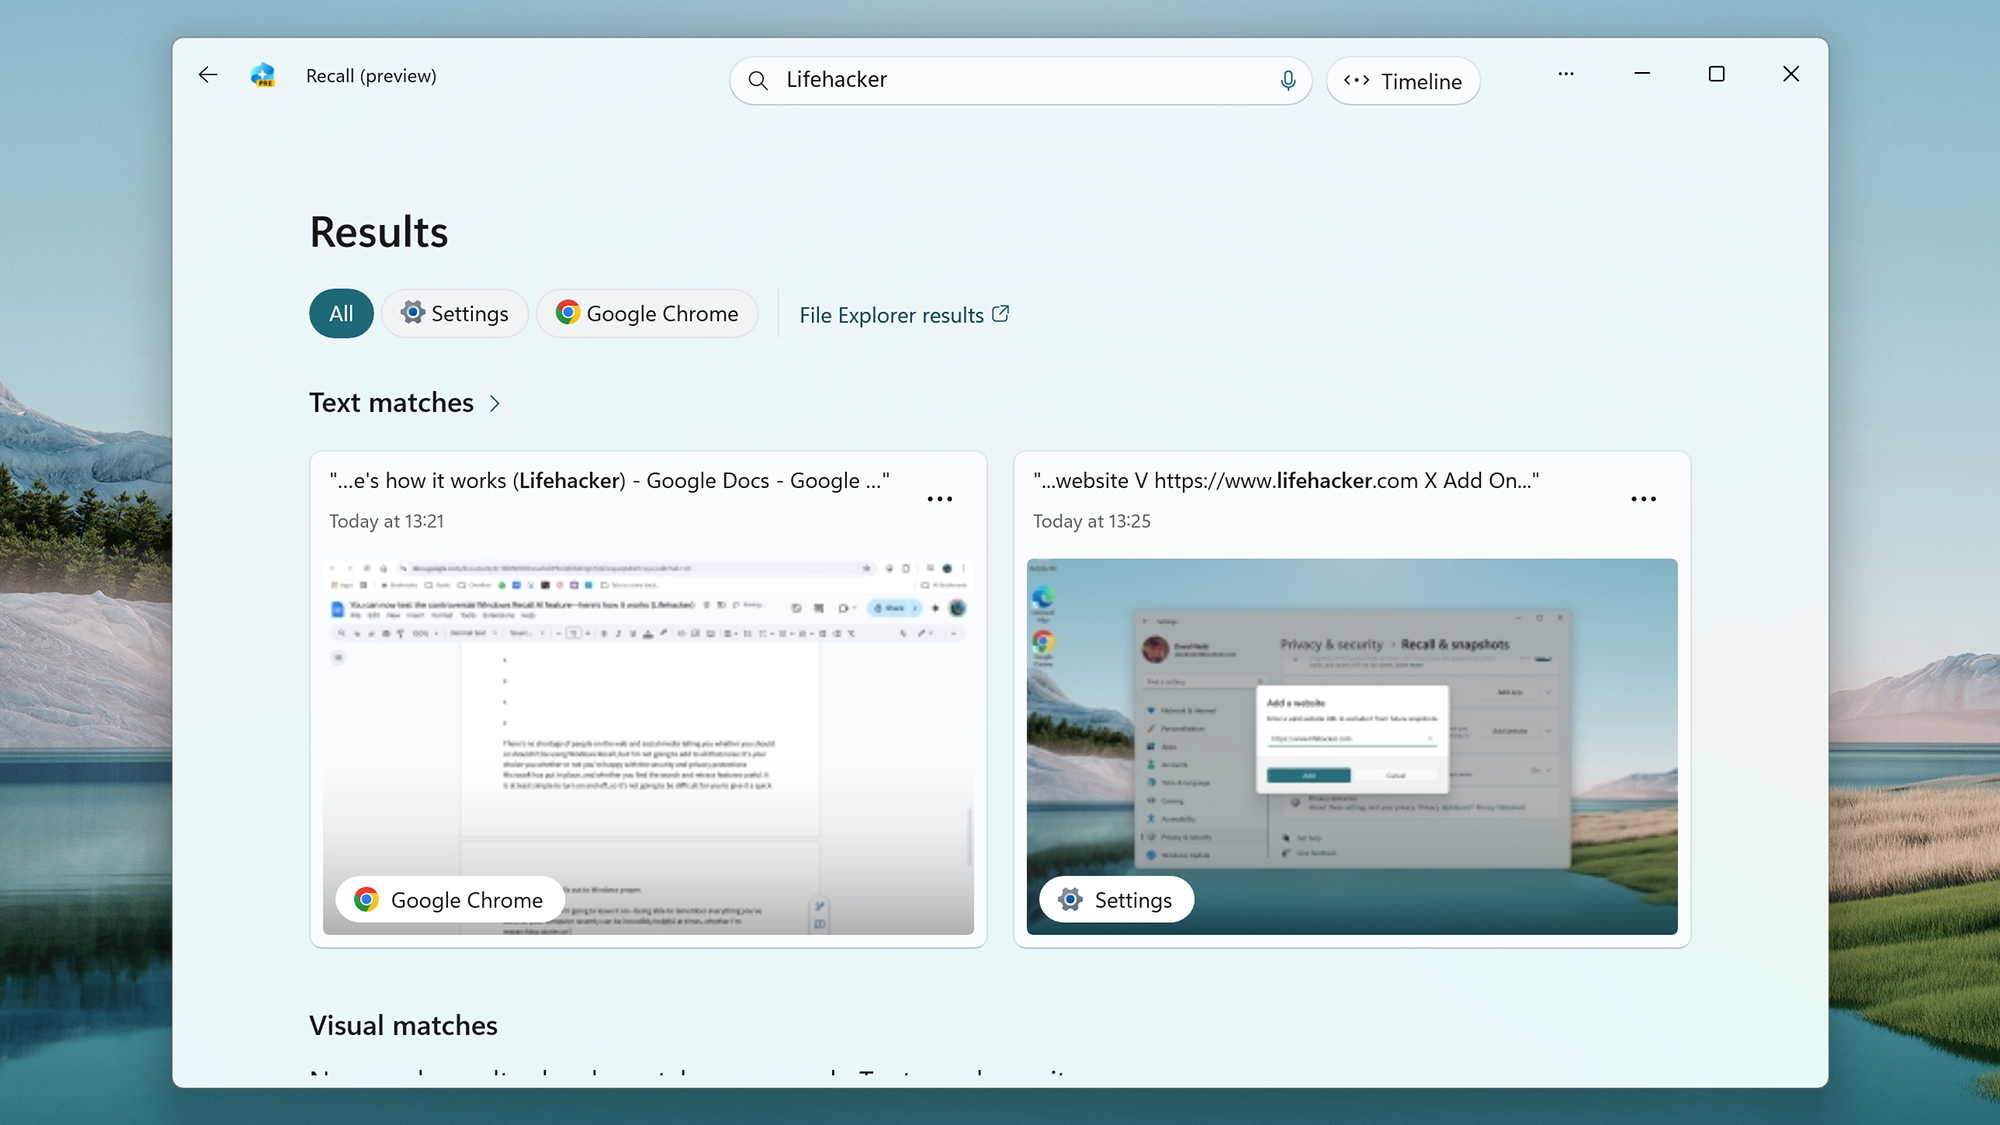2000x1125 pixels.
Task: Click the Lifehacker search field
Action: [x=1020, y=80]
